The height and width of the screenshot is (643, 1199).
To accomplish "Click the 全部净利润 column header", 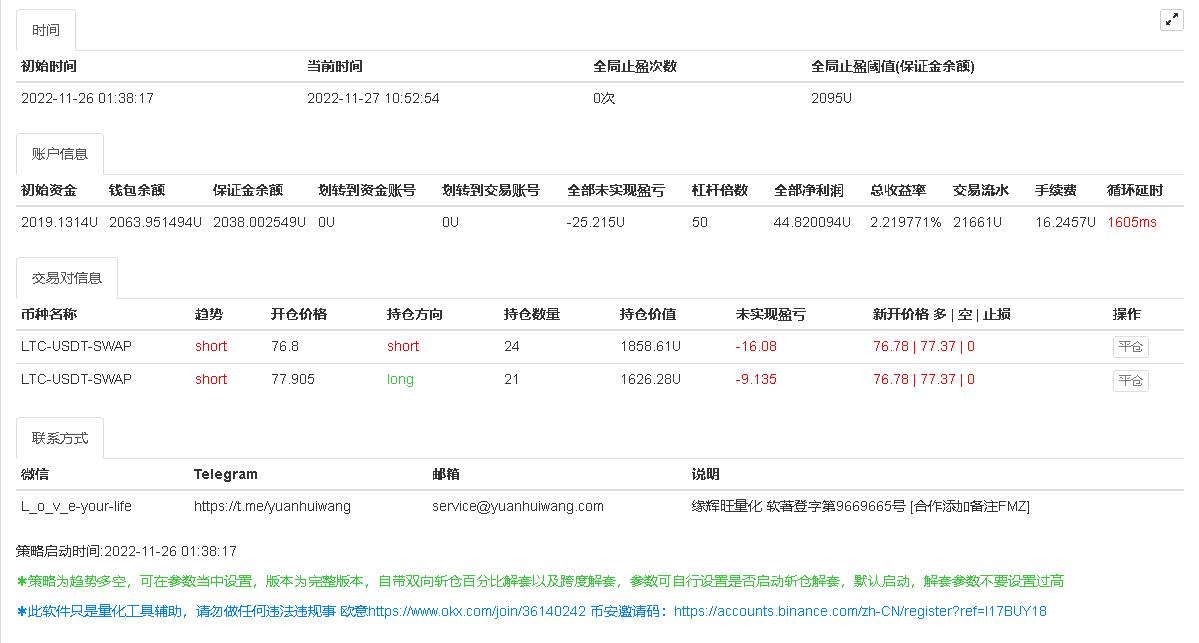I will coord(808,190).
